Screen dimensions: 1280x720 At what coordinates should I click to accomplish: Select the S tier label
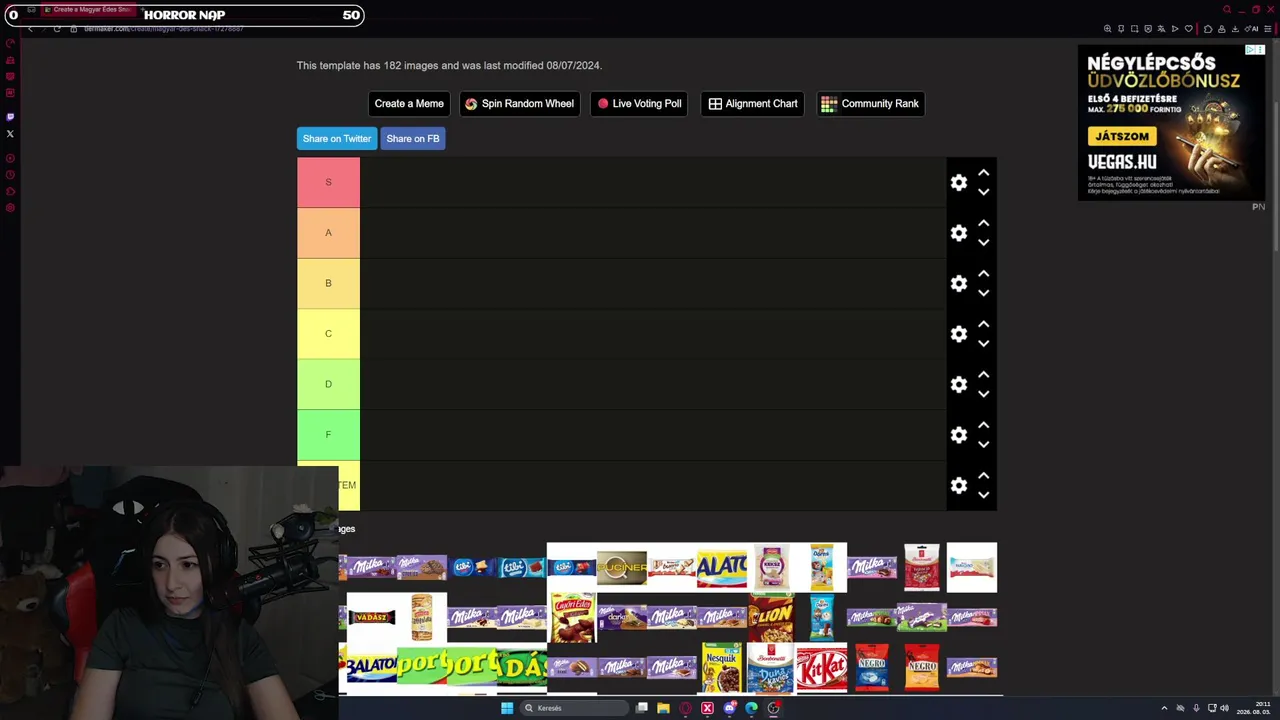(328, 182)
